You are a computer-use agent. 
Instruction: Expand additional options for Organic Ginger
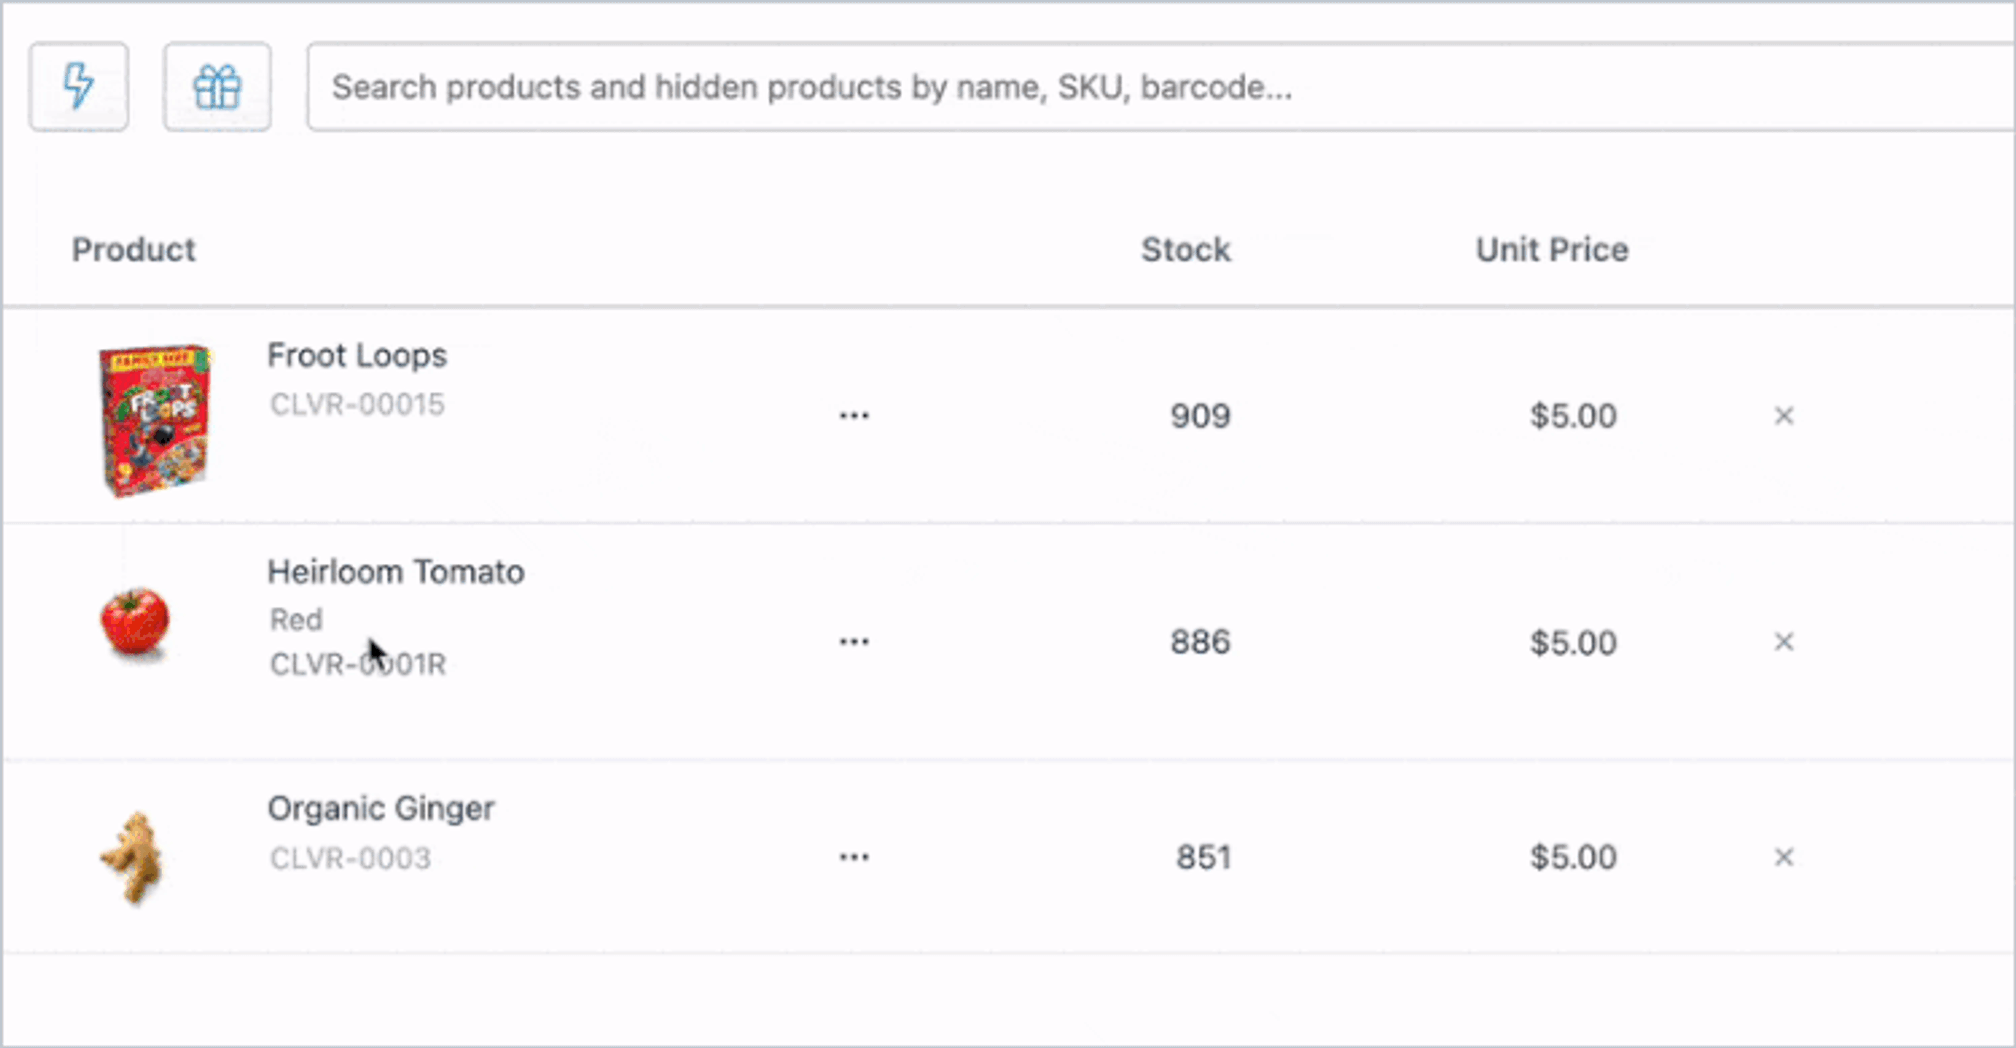click(x=854, y=856)
